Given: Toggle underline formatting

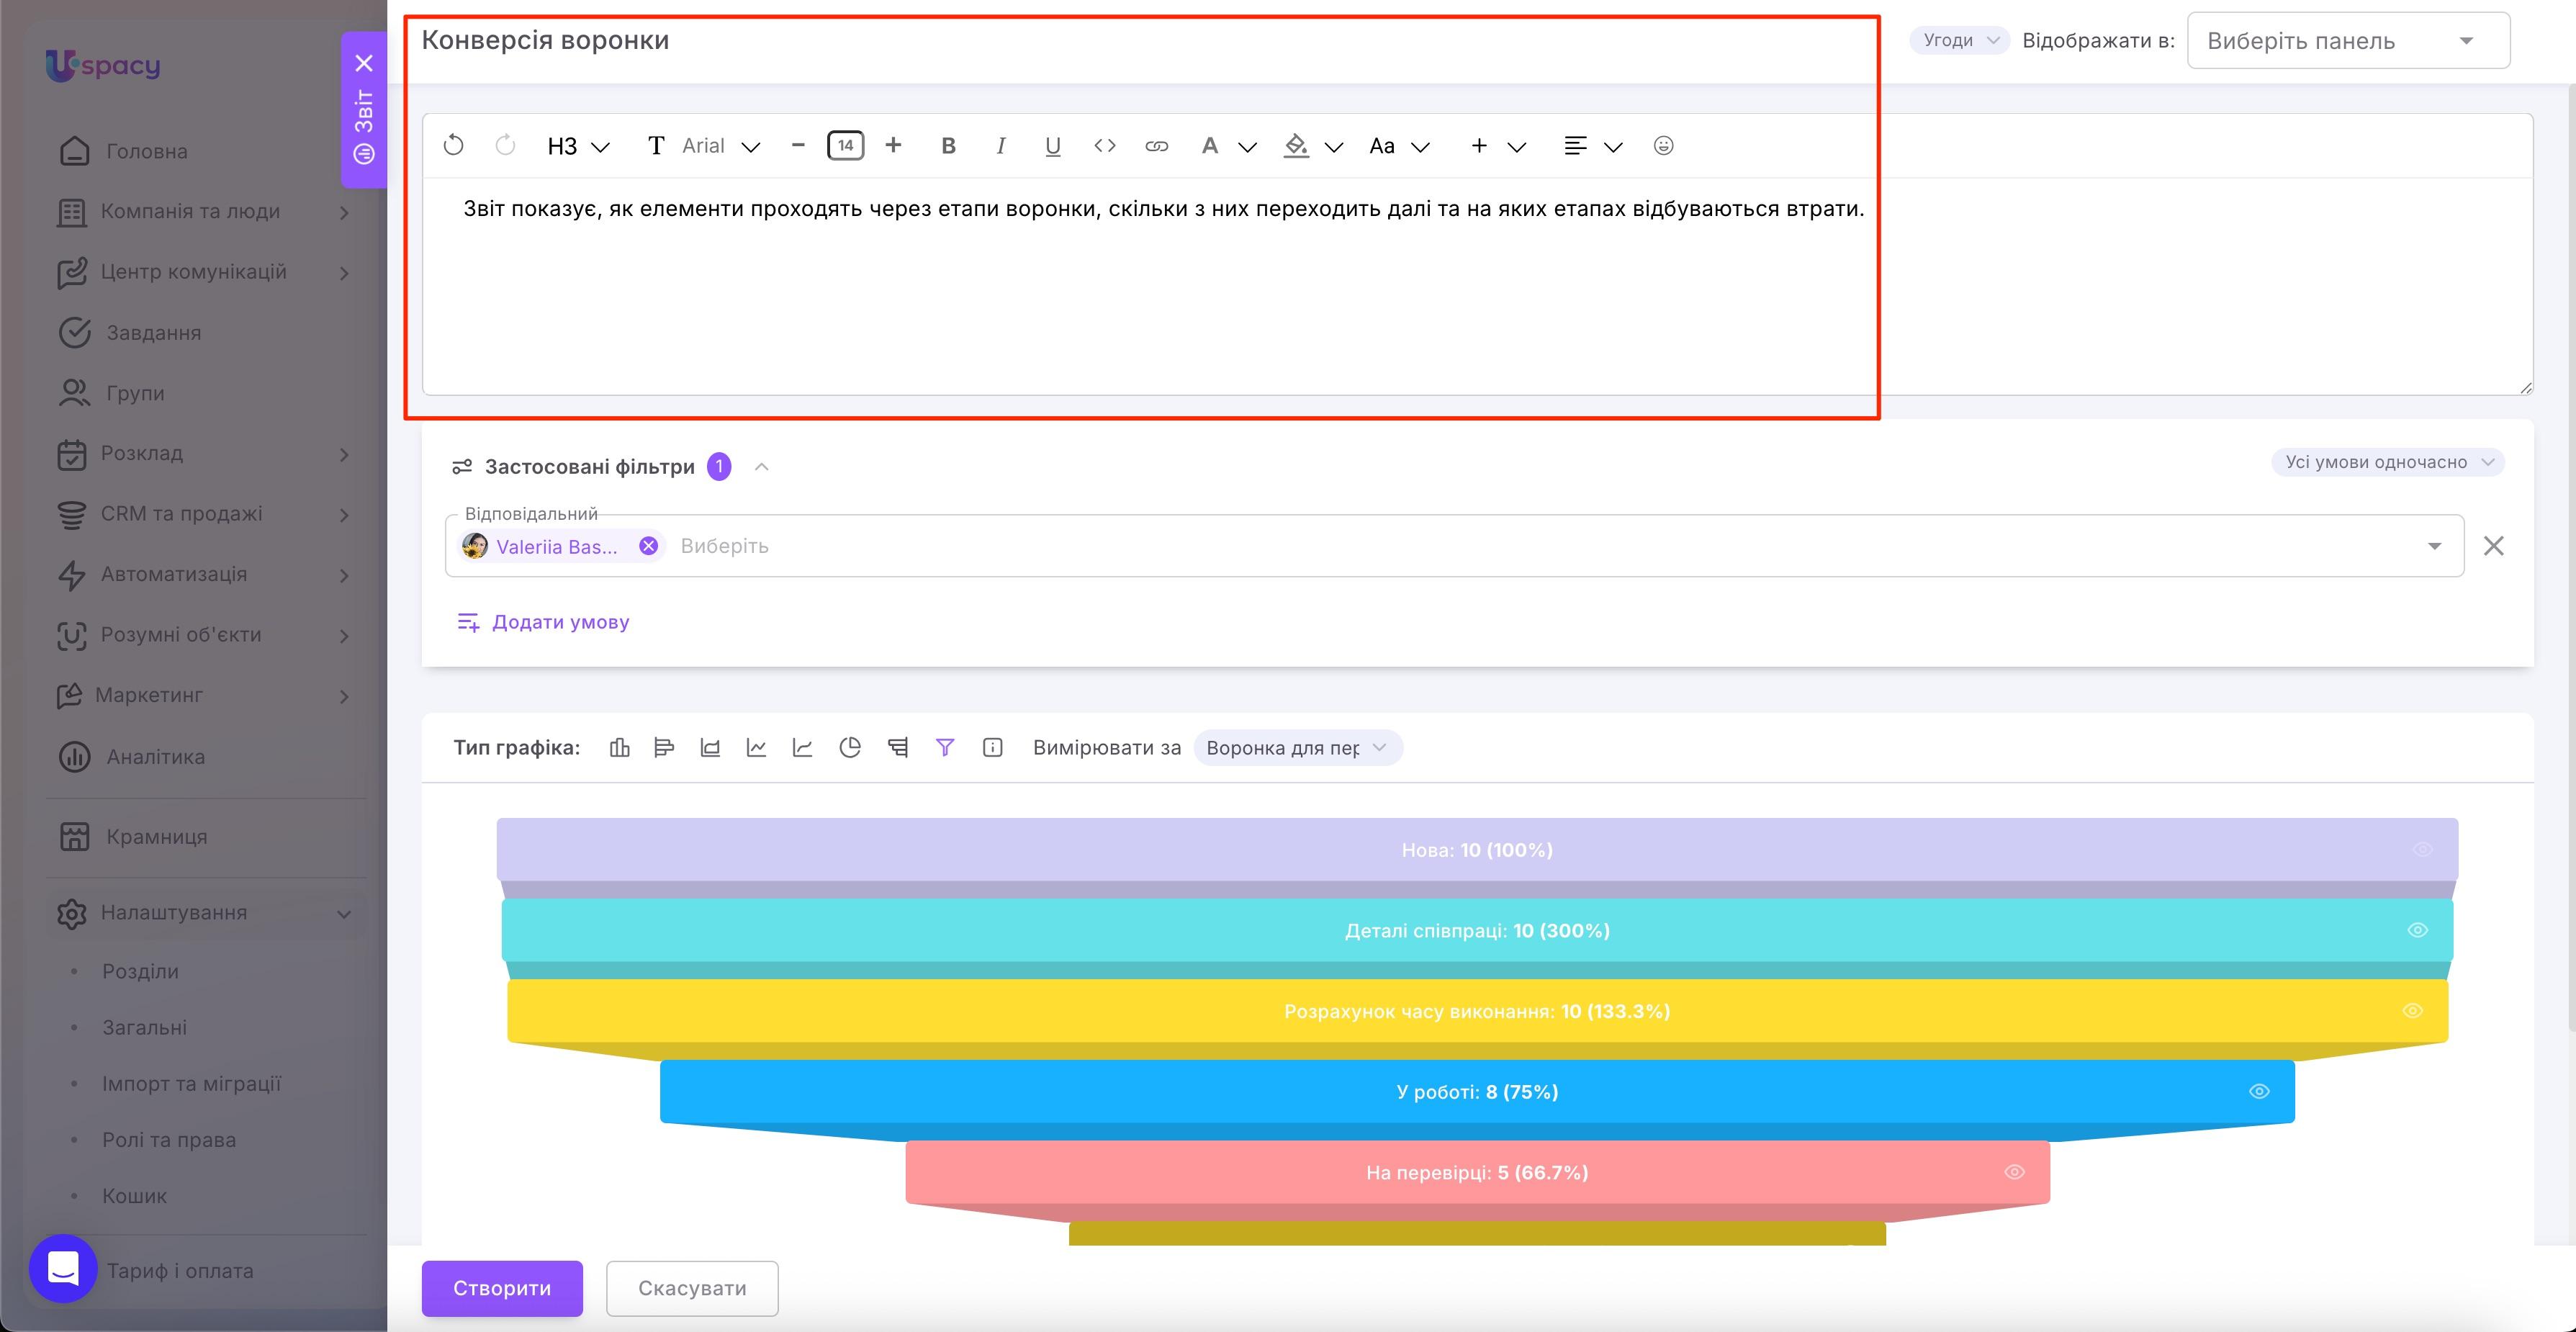Looking at the screenshot, I should 1052,146.
